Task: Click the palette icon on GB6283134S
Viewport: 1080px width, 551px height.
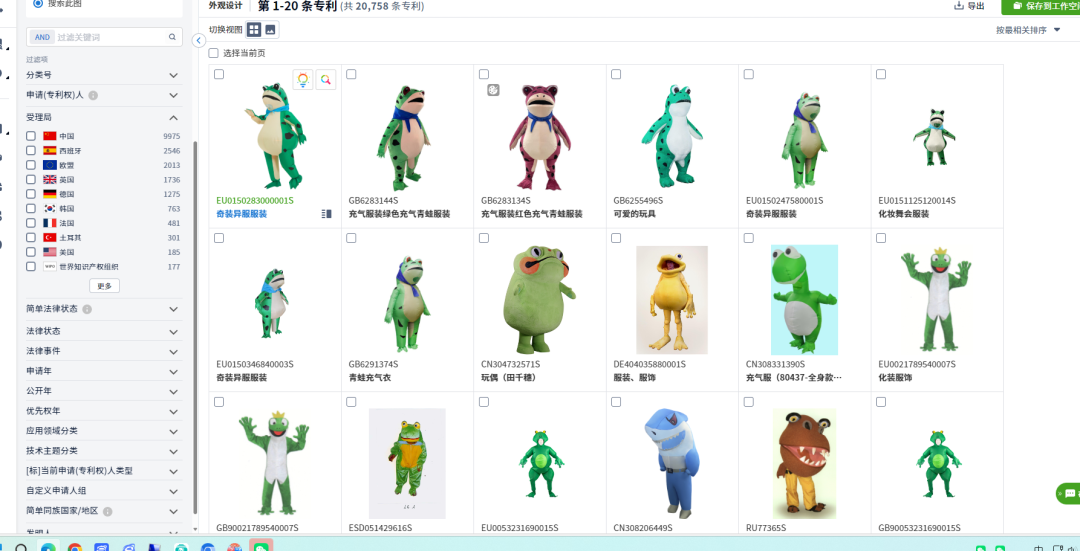Action: pyautogui.click(x=492, y=90)
